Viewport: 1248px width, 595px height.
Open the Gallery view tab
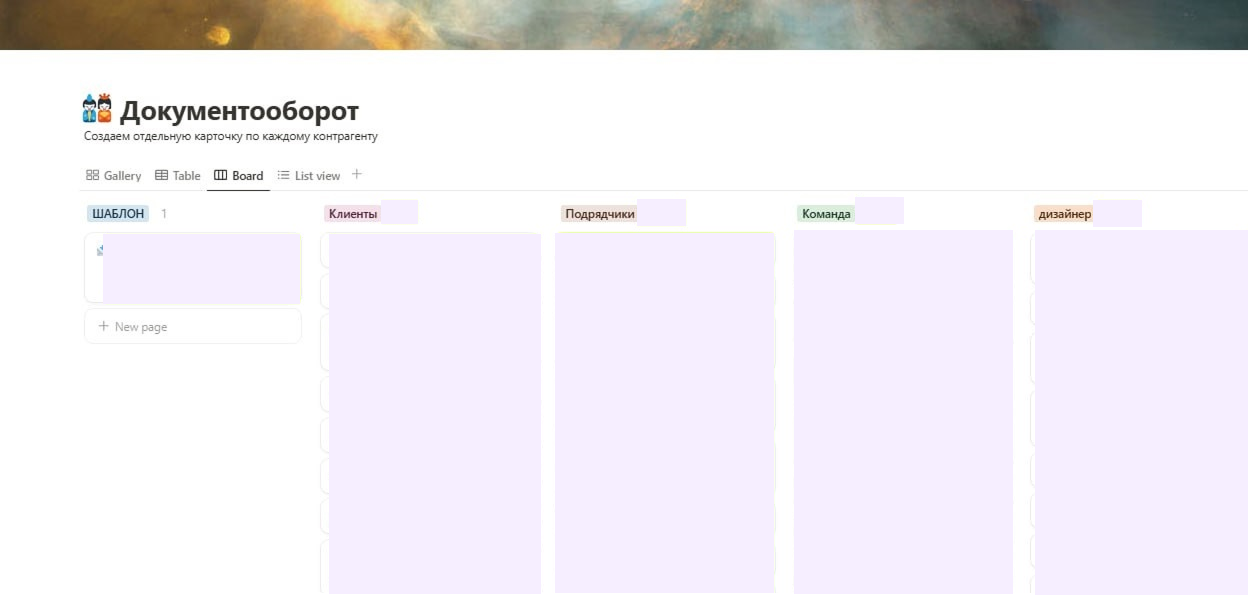[114, 176]
